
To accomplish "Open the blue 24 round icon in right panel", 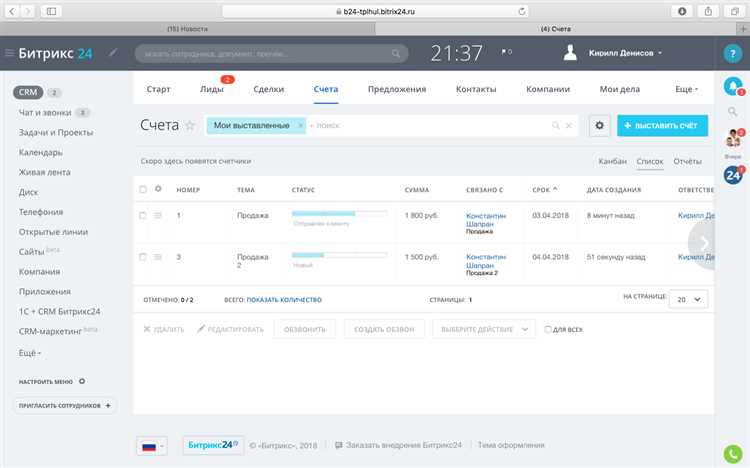I will coord(733,175).
